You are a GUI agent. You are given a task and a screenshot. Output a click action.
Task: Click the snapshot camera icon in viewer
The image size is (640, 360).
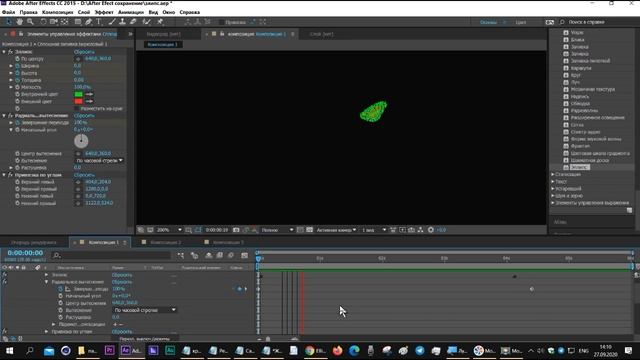[236, 230]
